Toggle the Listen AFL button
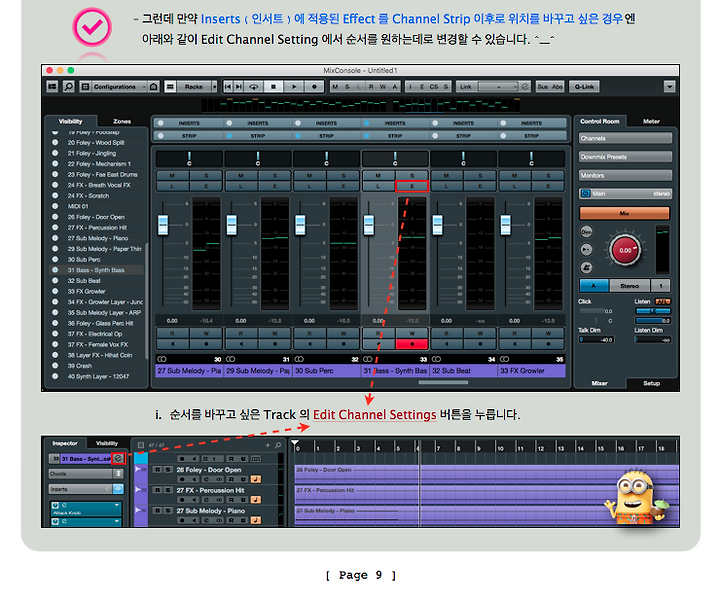This screenshot has height=599, width=720. pyautogui.click(x=663, y=301)
